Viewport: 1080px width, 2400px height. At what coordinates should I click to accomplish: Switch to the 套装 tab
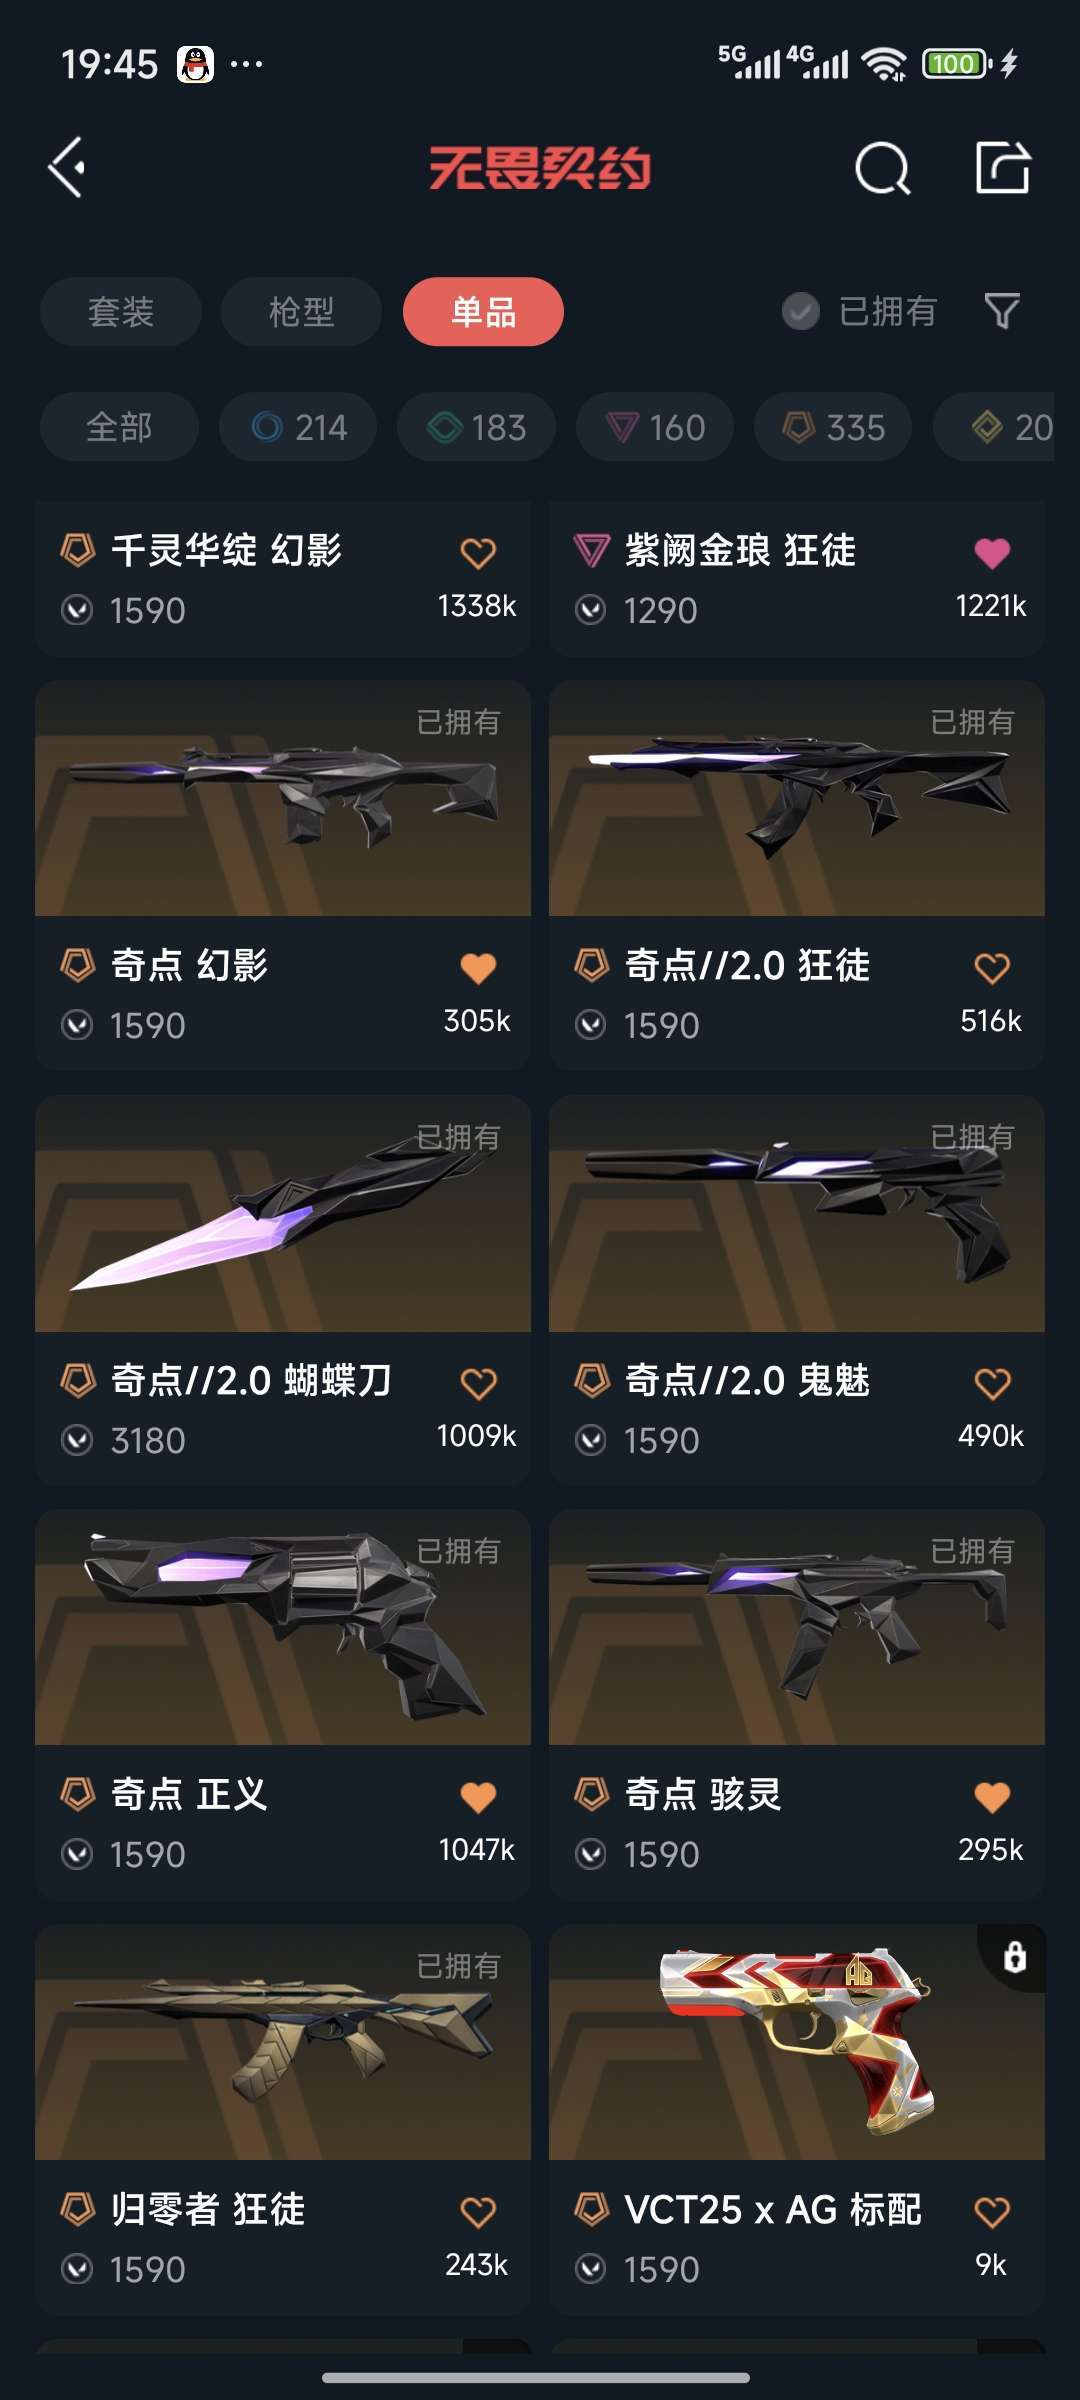point(121,312)
